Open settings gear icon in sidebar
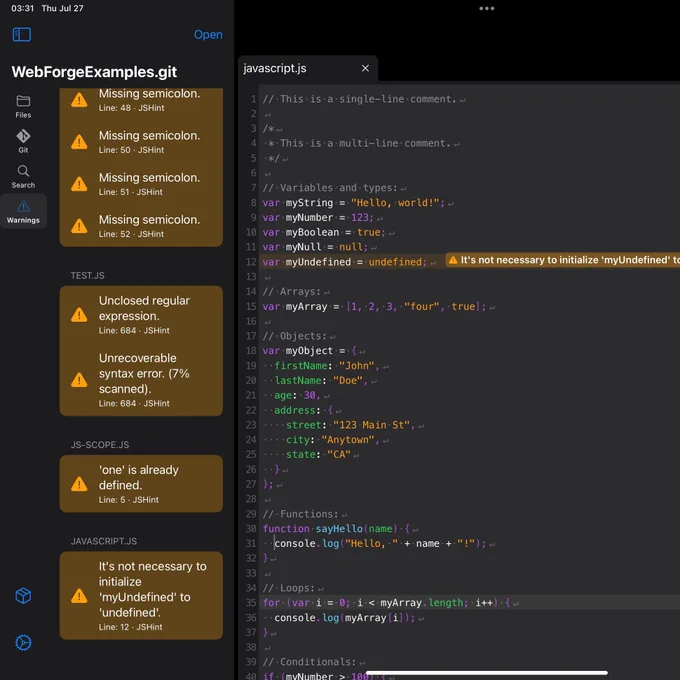The height and width of the screenshot is (680, 680). 23,642
